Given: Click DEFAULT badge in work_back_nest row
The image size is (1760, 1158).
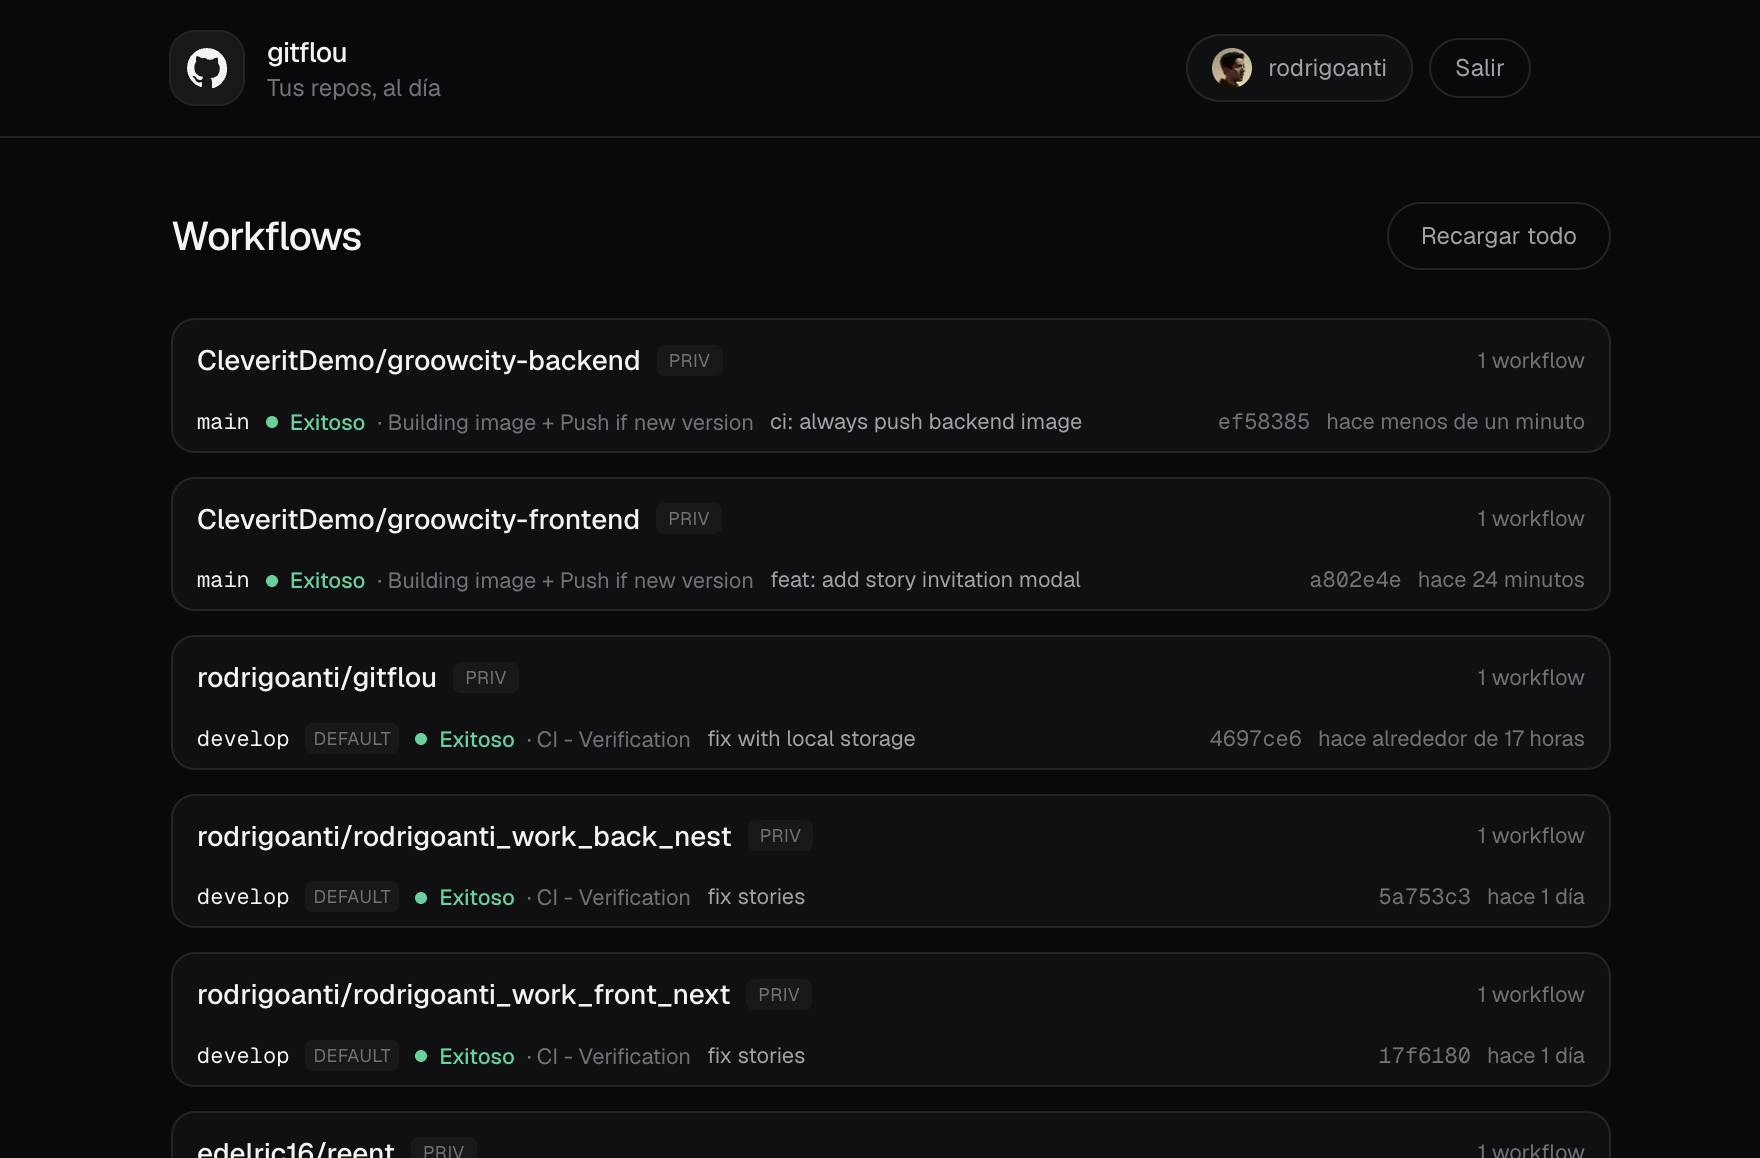Looking at the screenshot, I should [x=352, y=897].
